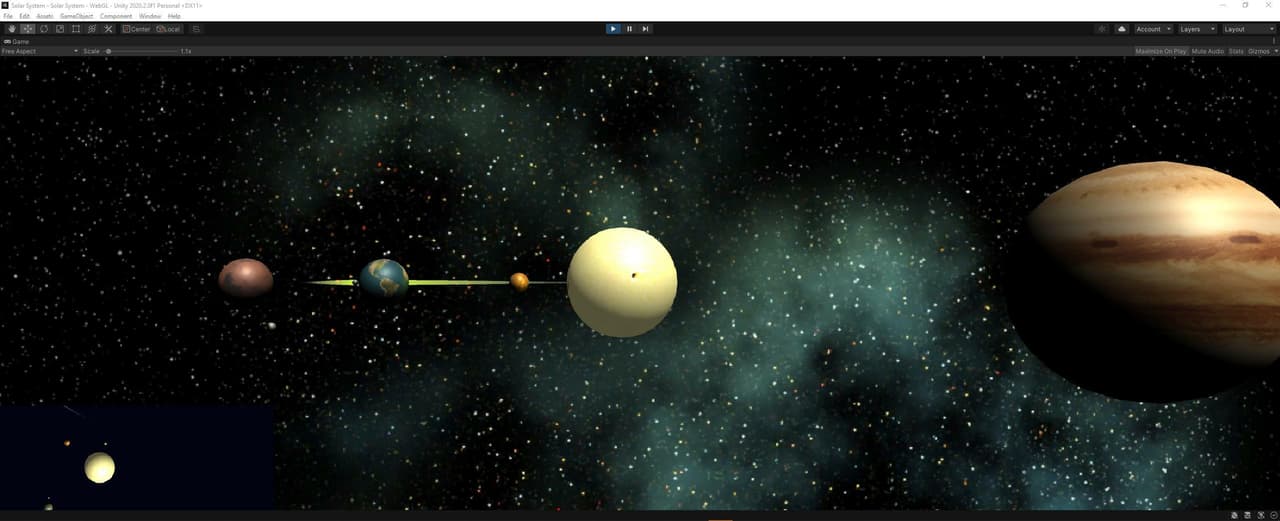Click the reddish Mars planet
Screen dimensions: 1280x521
pyautogui.click(x=246, y=278)
